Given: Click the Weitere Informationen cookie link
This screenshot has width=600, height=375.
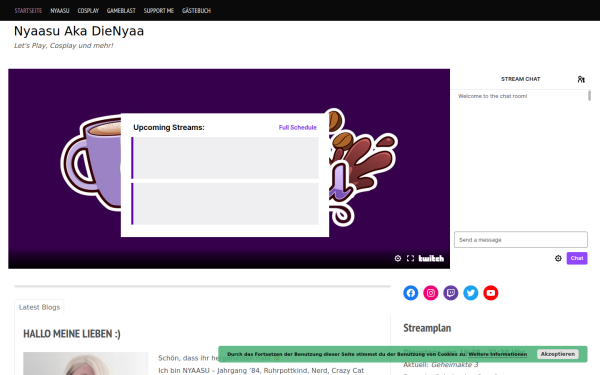Looking at the screenshot, I should point(498,354).
